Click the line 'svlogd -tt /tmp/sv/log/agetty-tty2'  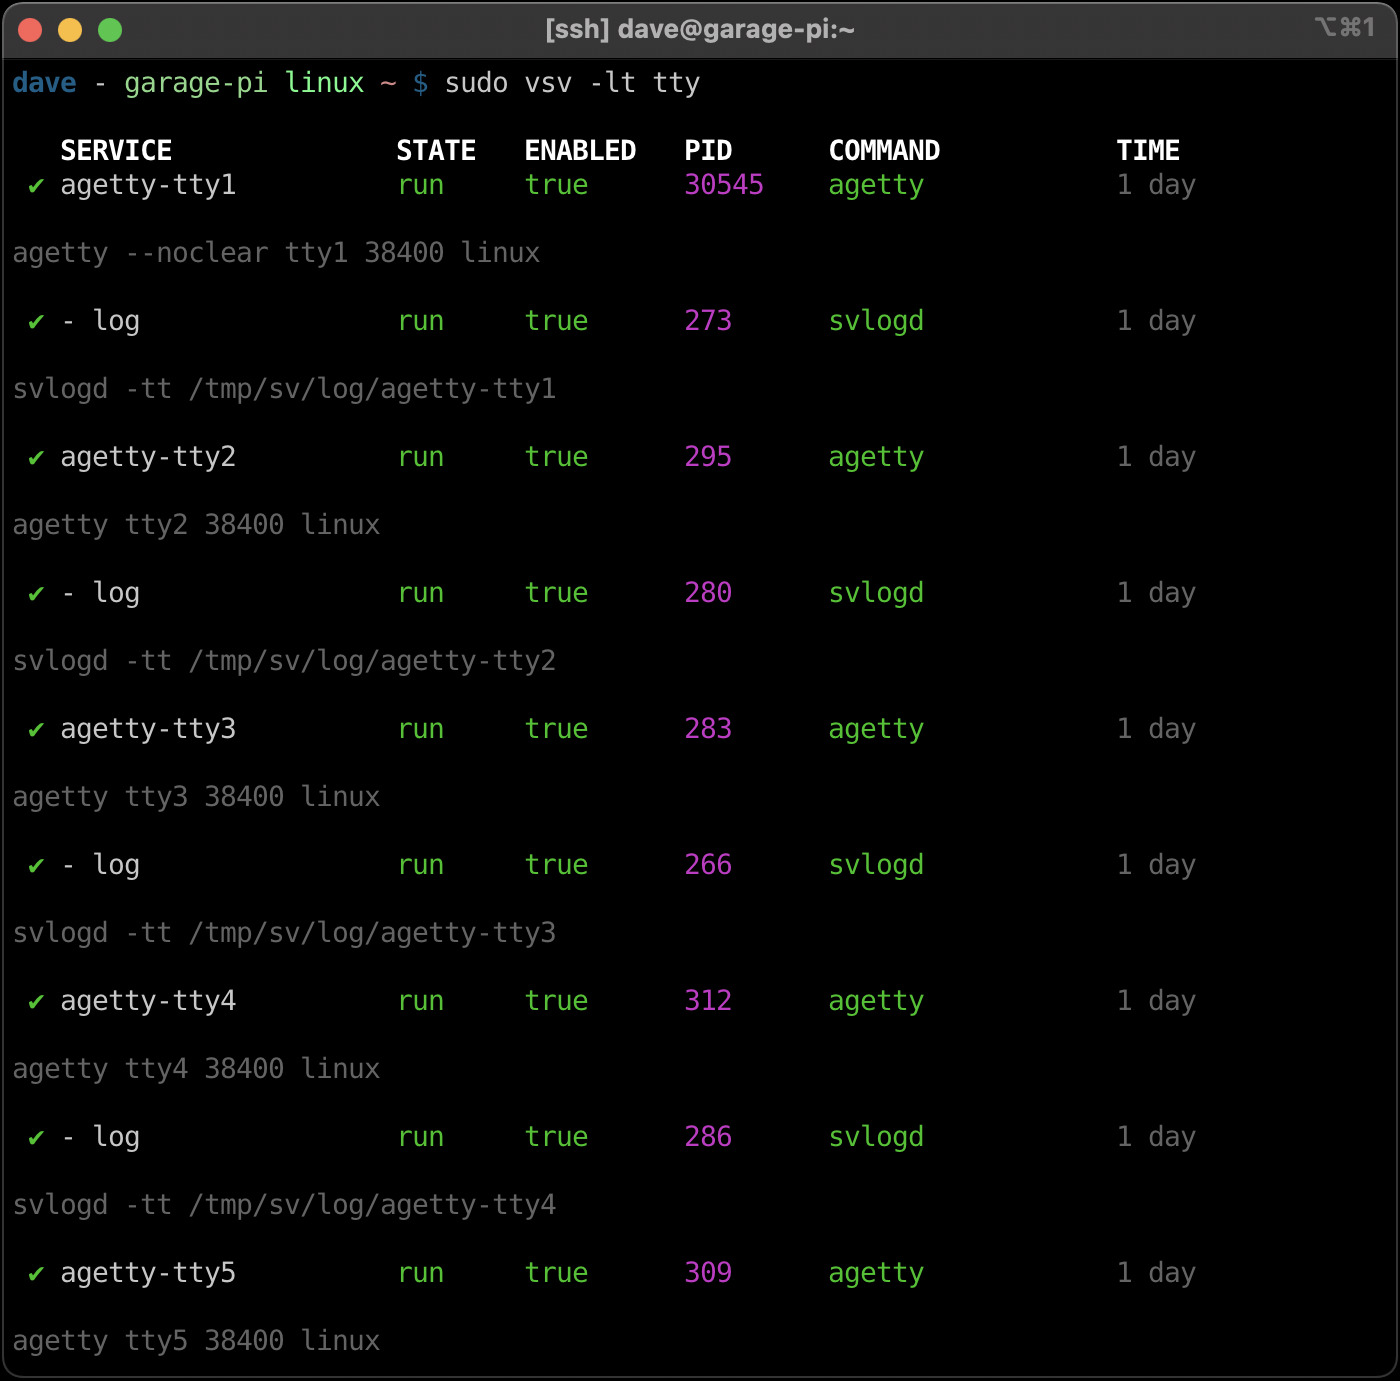point(284,662)
